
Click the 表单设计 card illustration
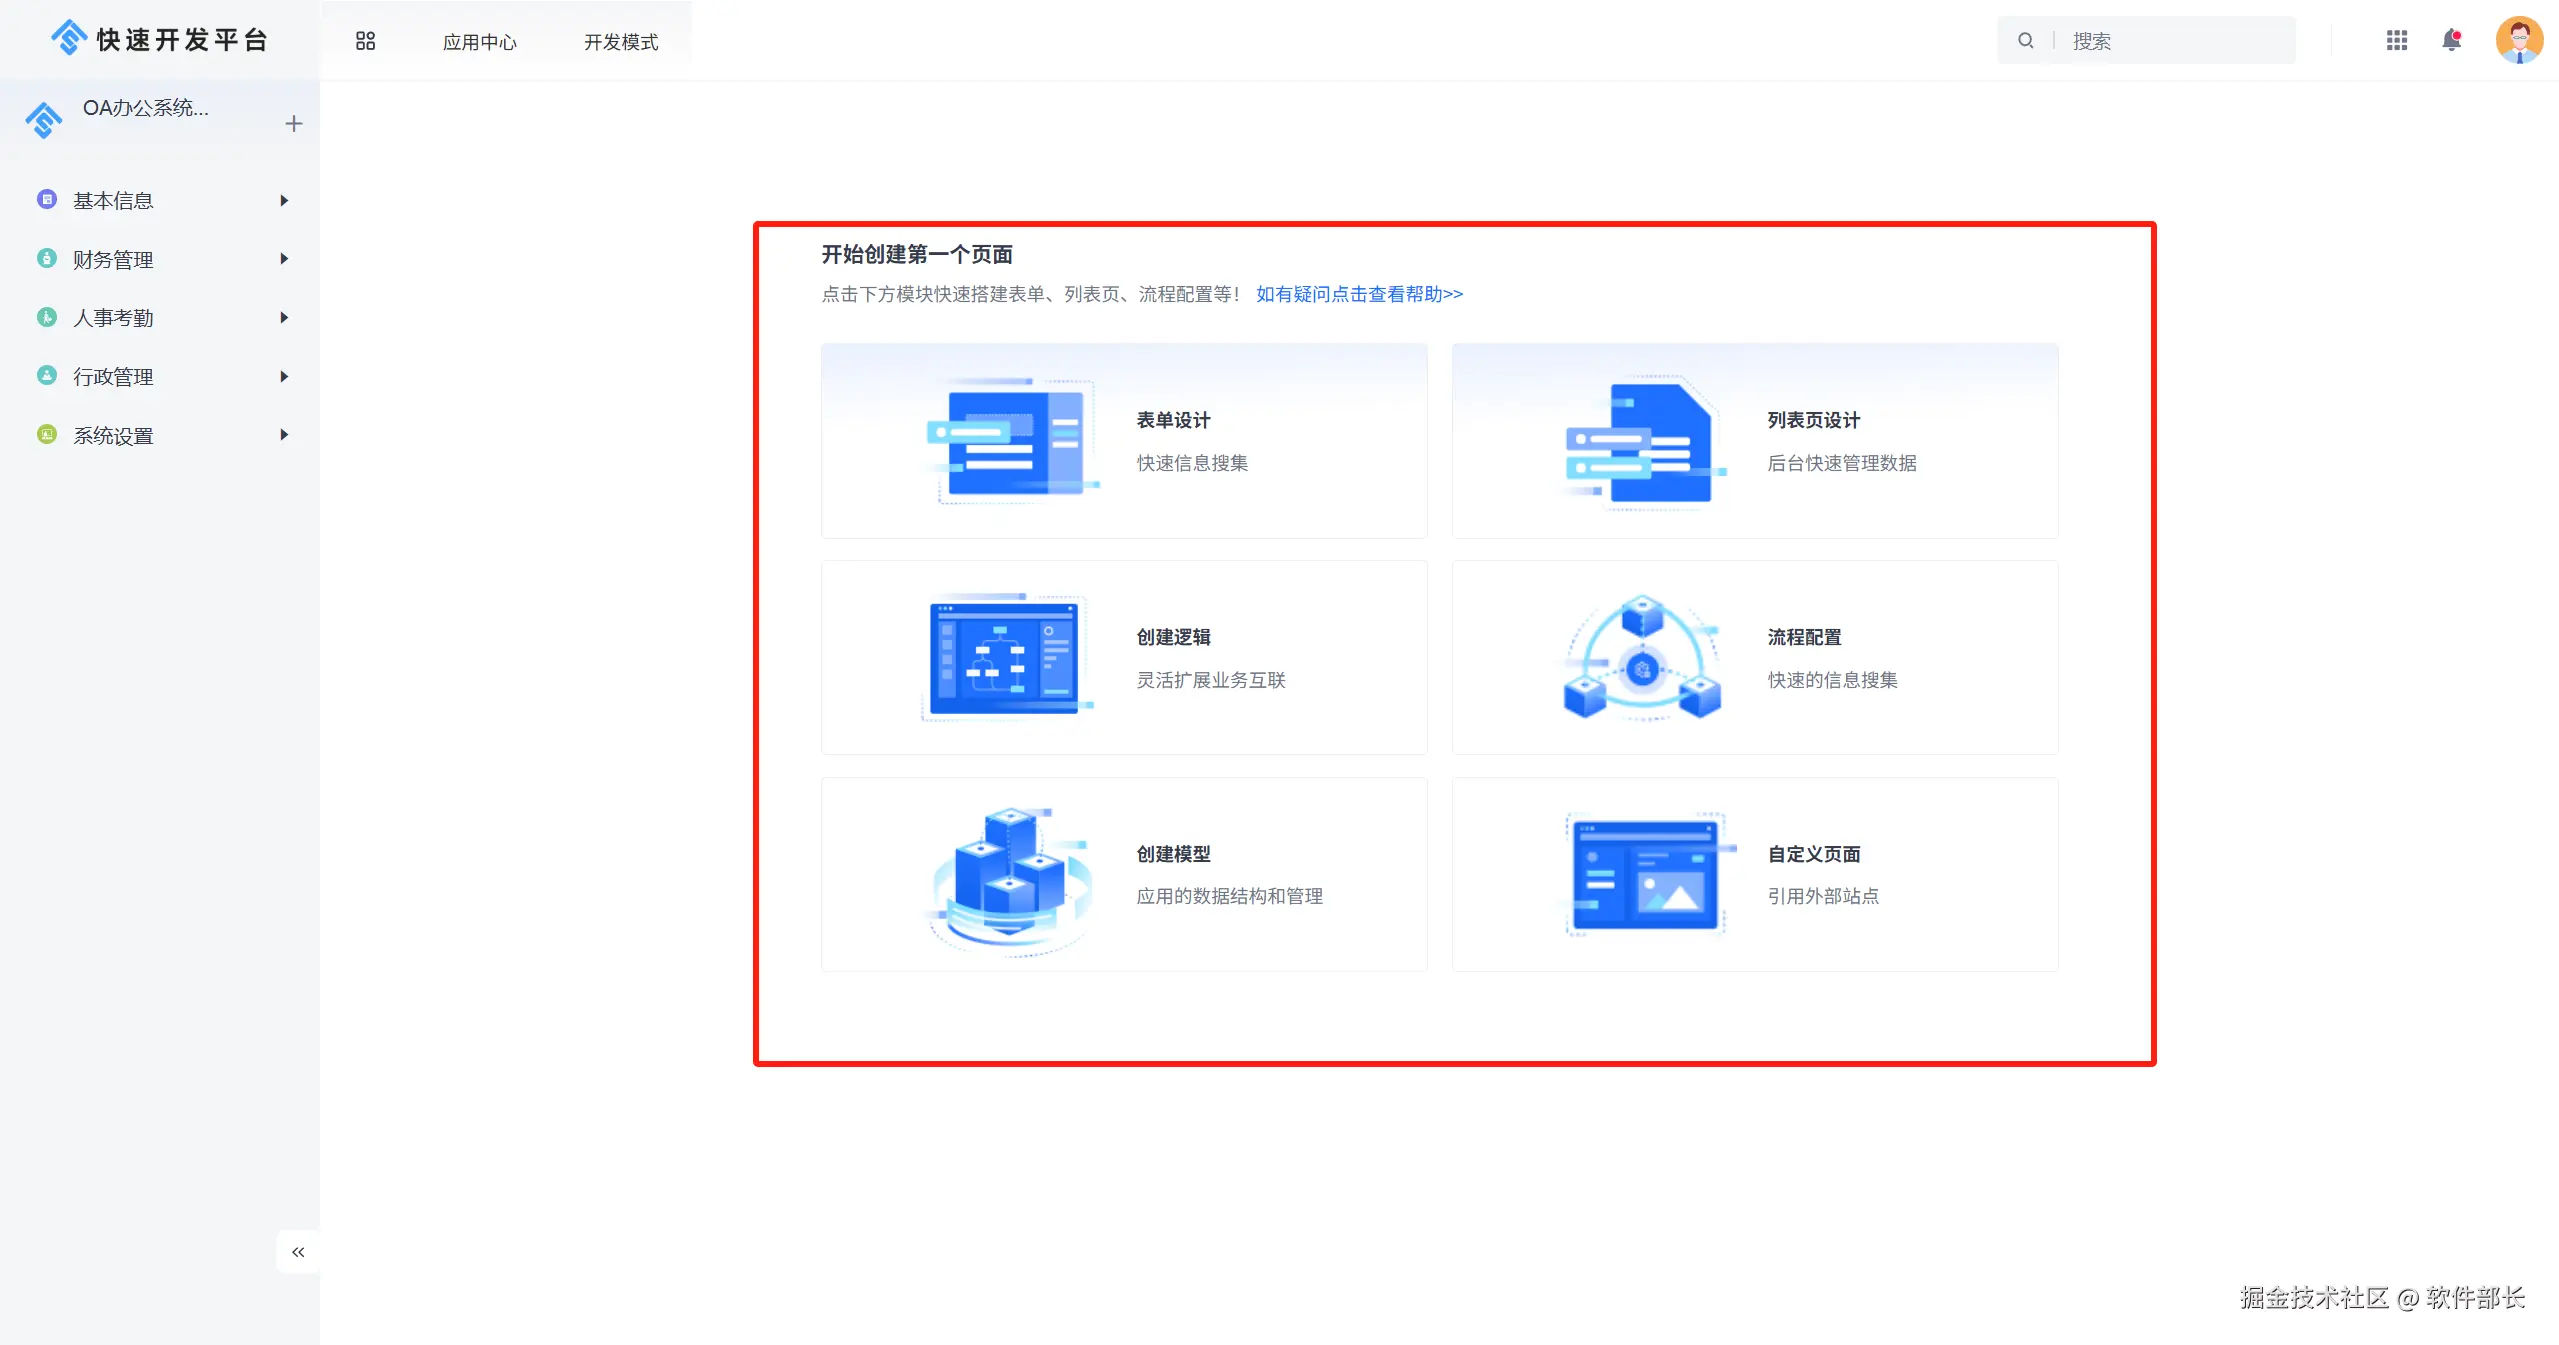pyautogui.click(x=1013, y=442)
